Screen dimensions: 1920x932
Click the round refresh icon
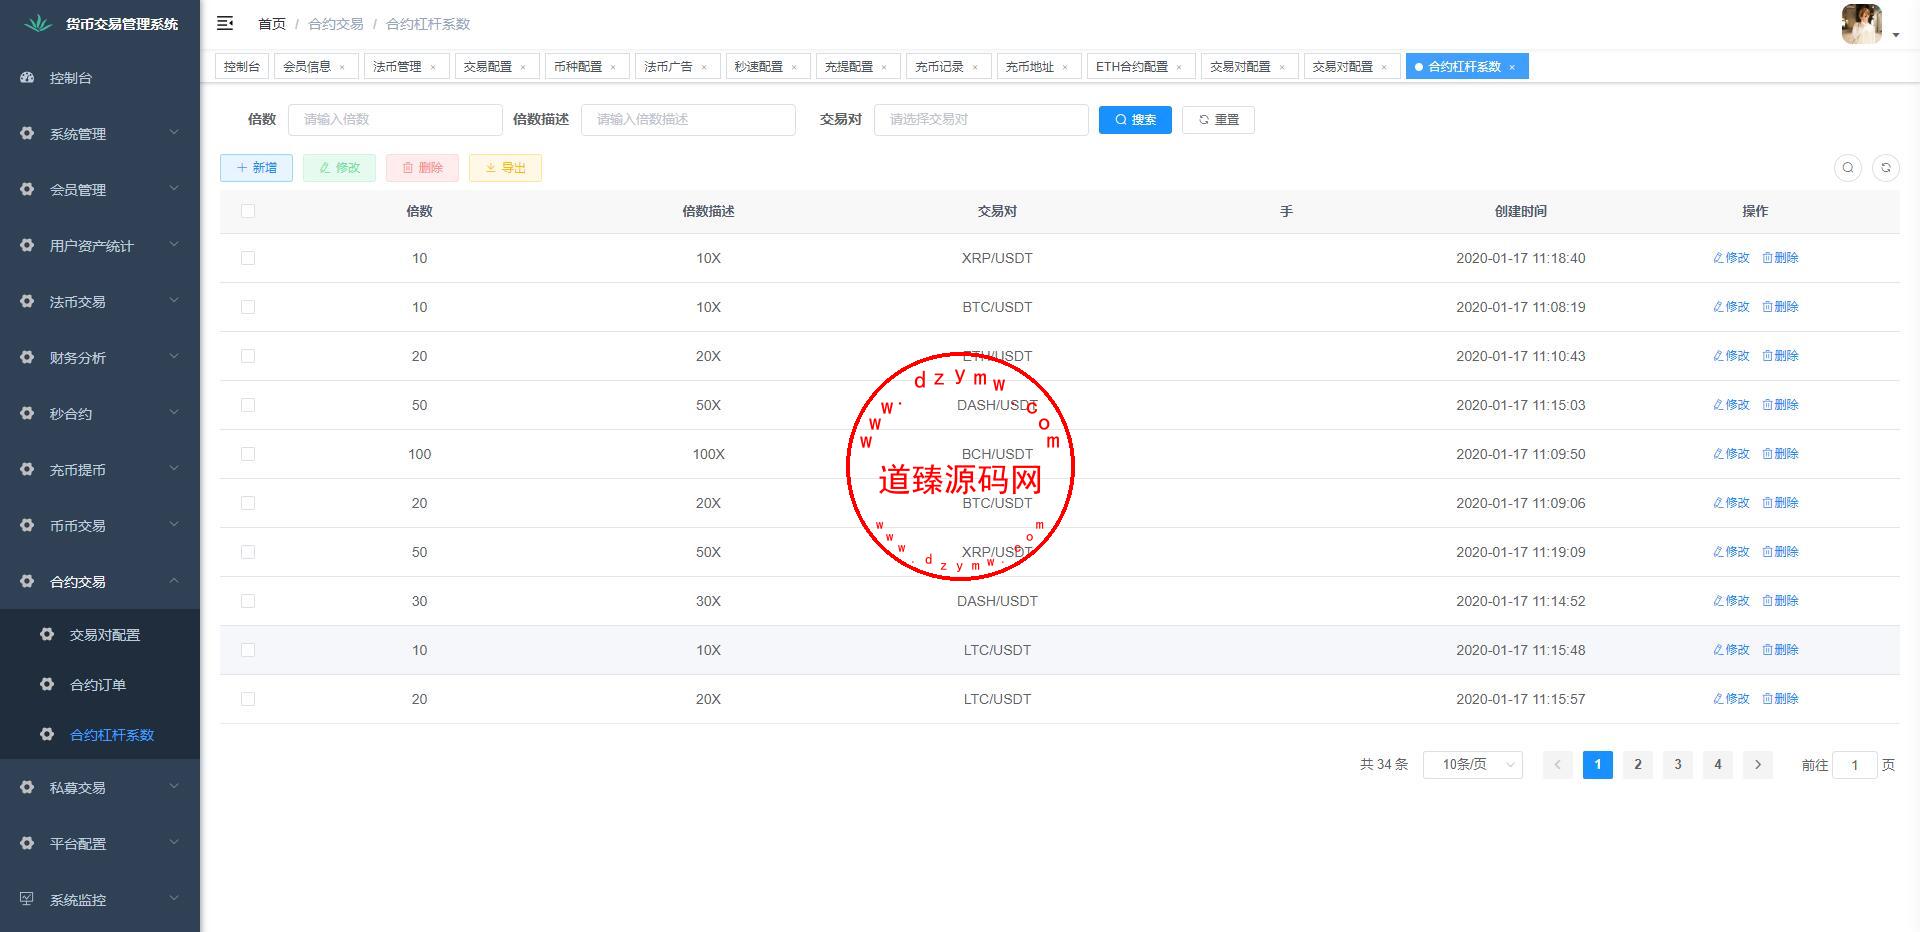tap(1886, 168)
